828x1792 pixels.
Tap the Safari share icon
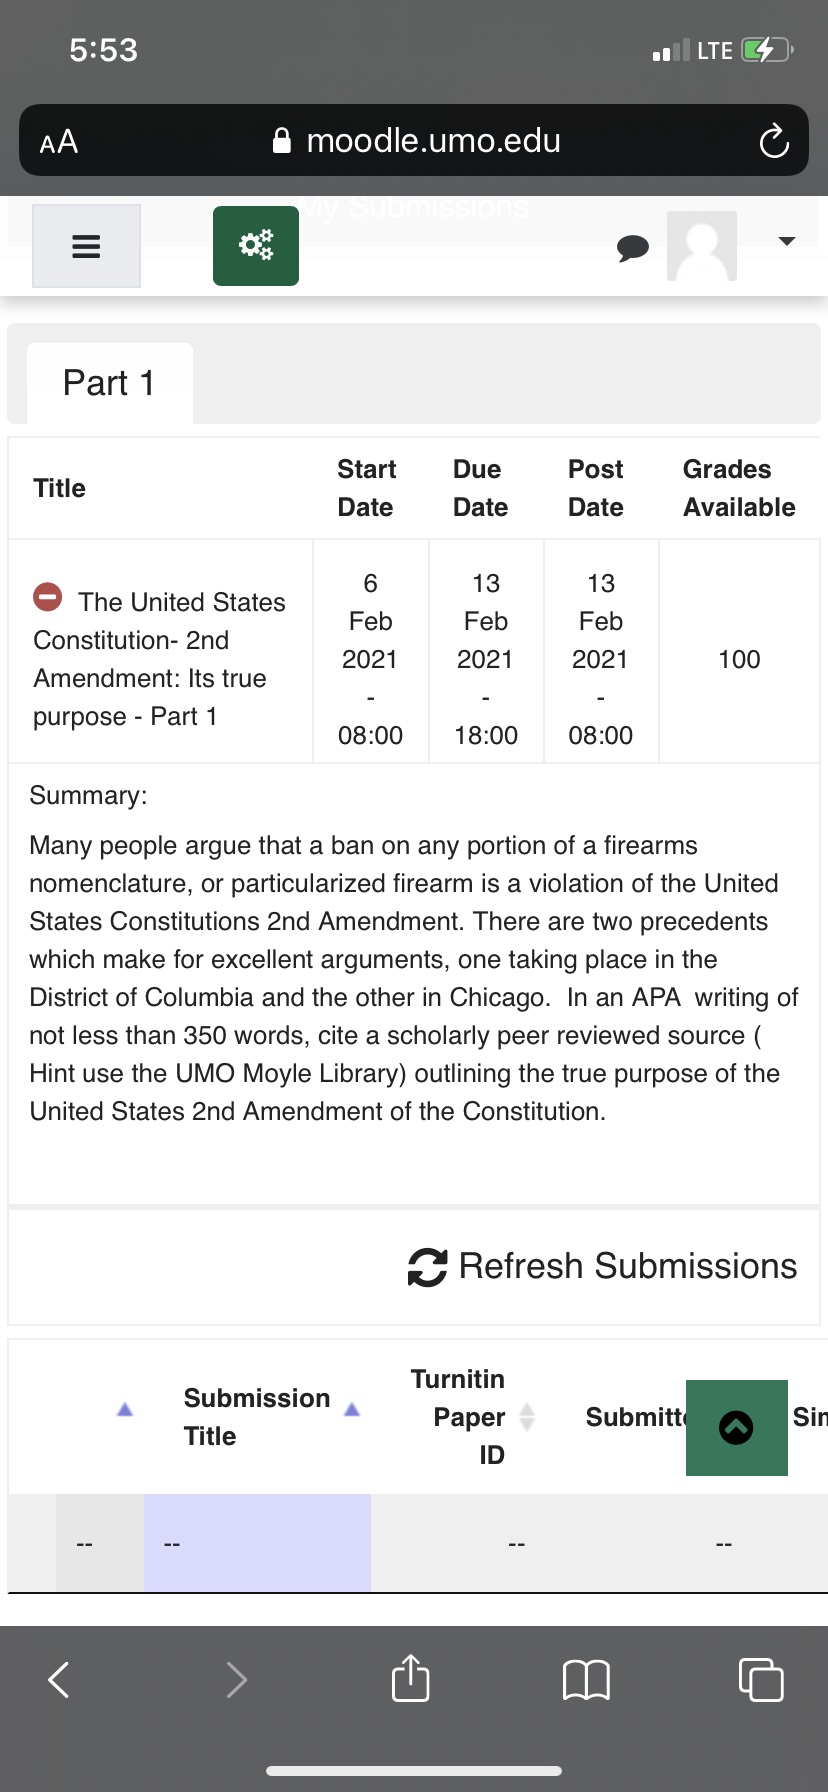[x=411, y=1678]
